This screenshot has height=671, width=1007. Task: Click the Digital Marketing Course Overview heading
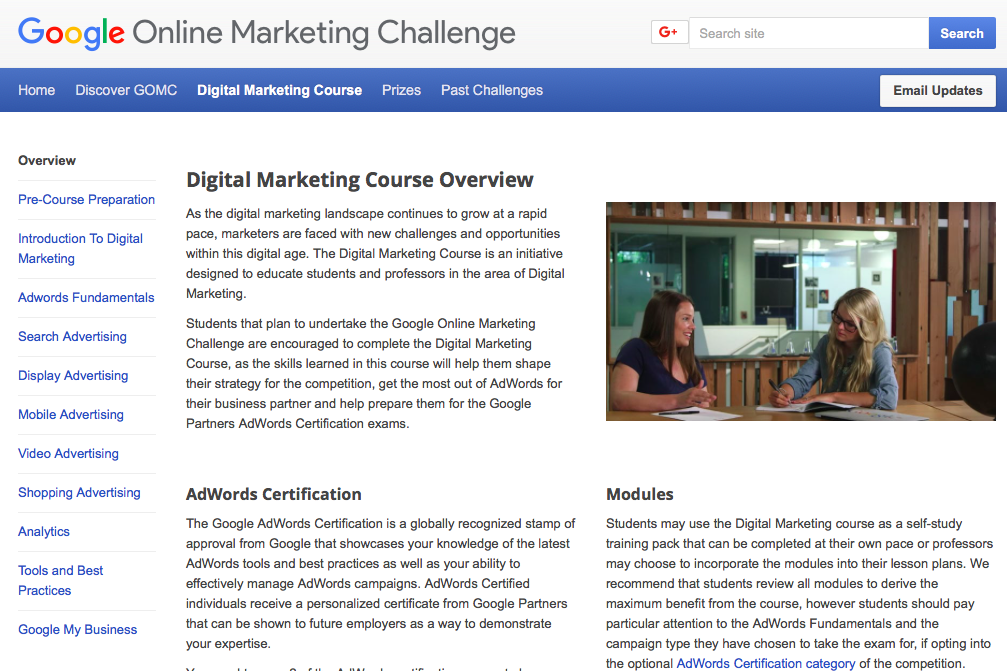(x=360, y=180)
